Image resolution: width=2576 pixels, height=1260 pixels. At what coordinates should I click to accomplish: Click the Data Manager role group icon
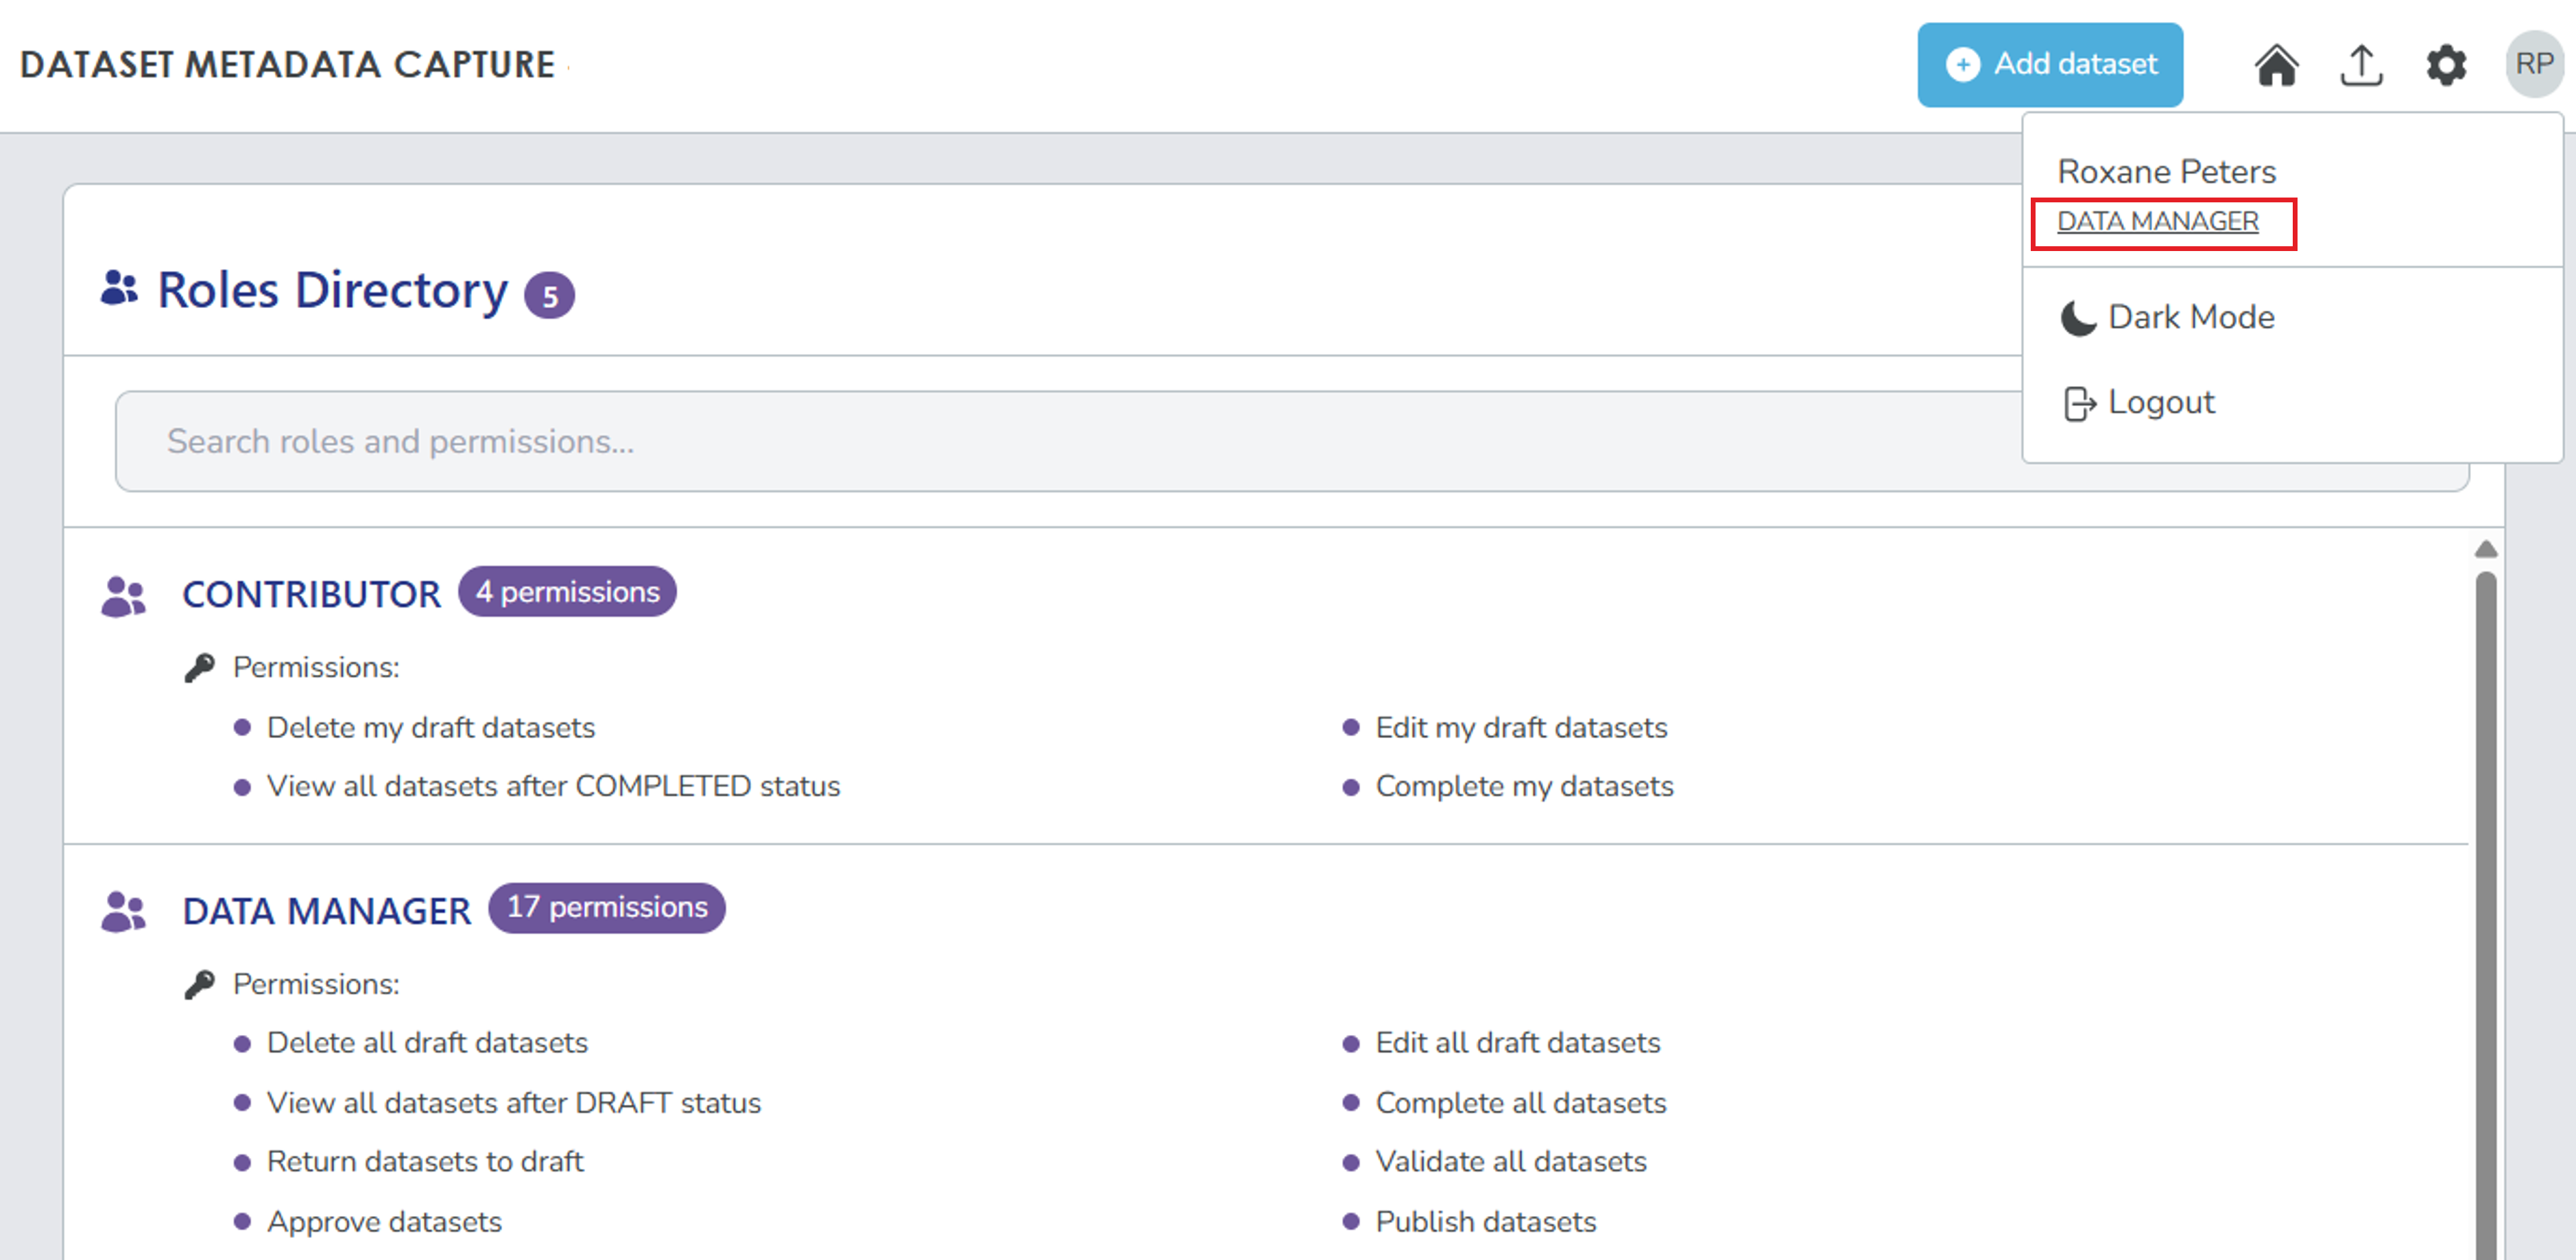[x=123, y=911]
